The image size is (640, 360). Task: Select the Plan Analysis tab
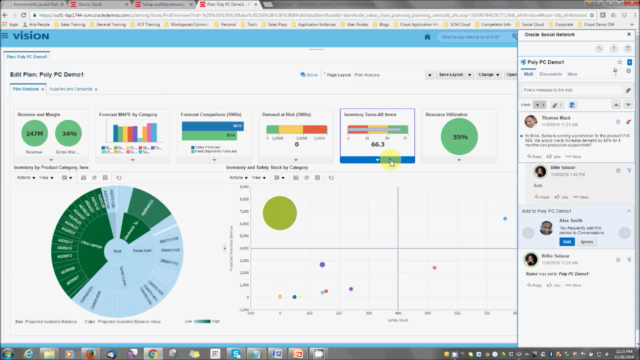coord(25,89)
